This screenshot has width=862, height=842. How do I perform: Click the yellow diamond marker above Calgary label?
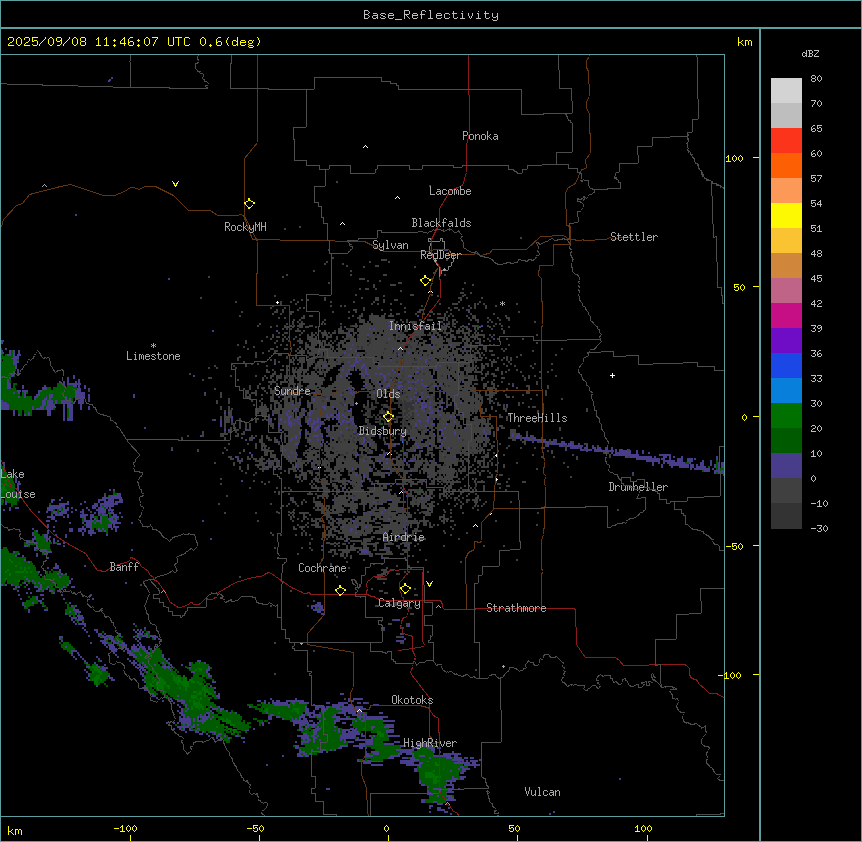[405, 589]
